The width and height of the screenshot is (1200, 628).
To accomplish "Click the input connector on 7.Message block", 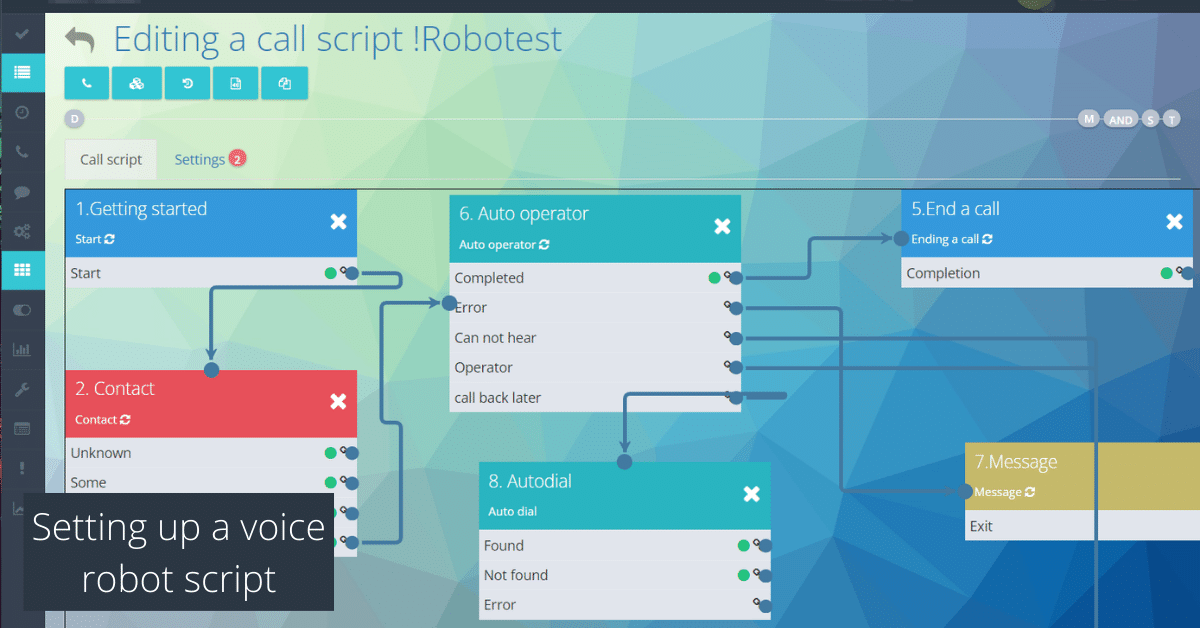I will (965, 491).
